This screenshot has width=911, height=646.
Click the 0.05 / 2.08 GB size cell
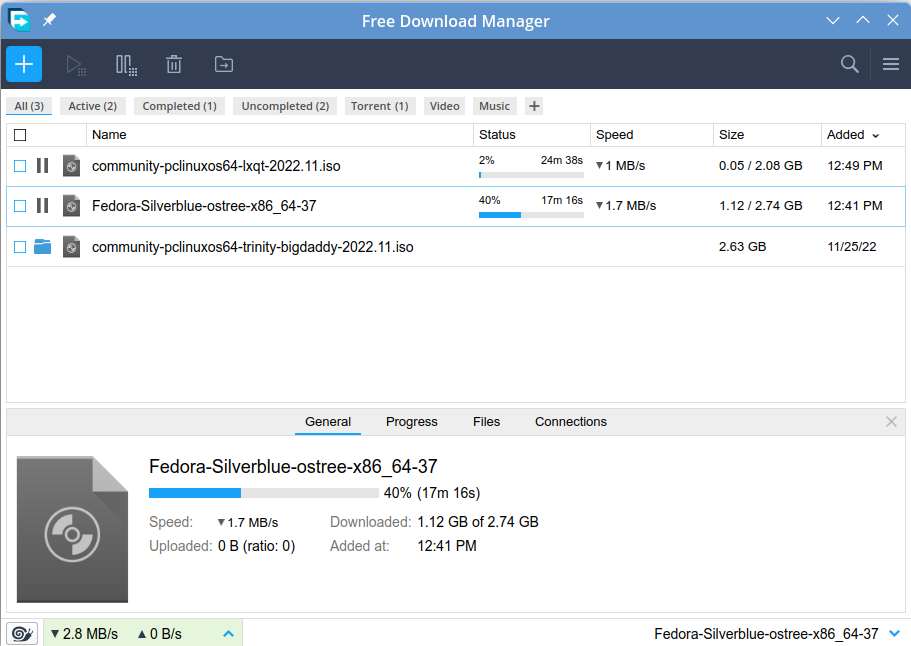(x=761, y=166)
